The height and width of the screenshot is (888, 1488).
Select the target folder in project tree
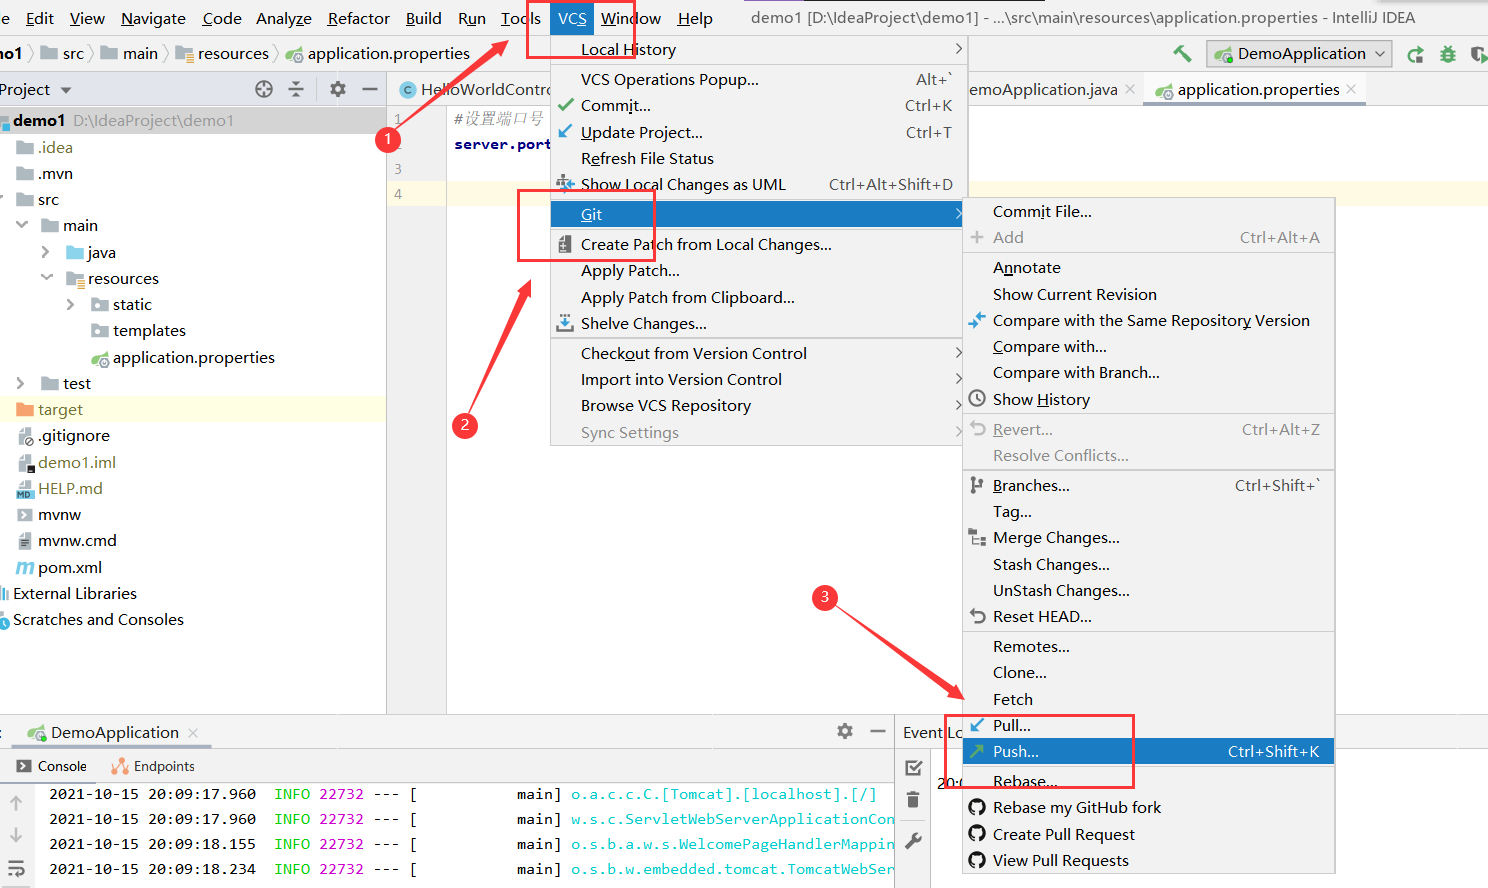tap(60, 409)
